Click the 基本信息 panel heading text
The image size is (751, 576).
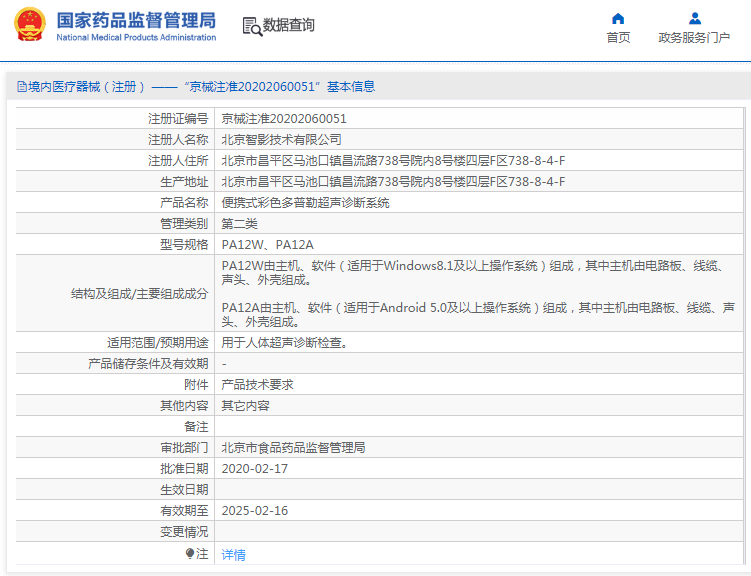351,87
